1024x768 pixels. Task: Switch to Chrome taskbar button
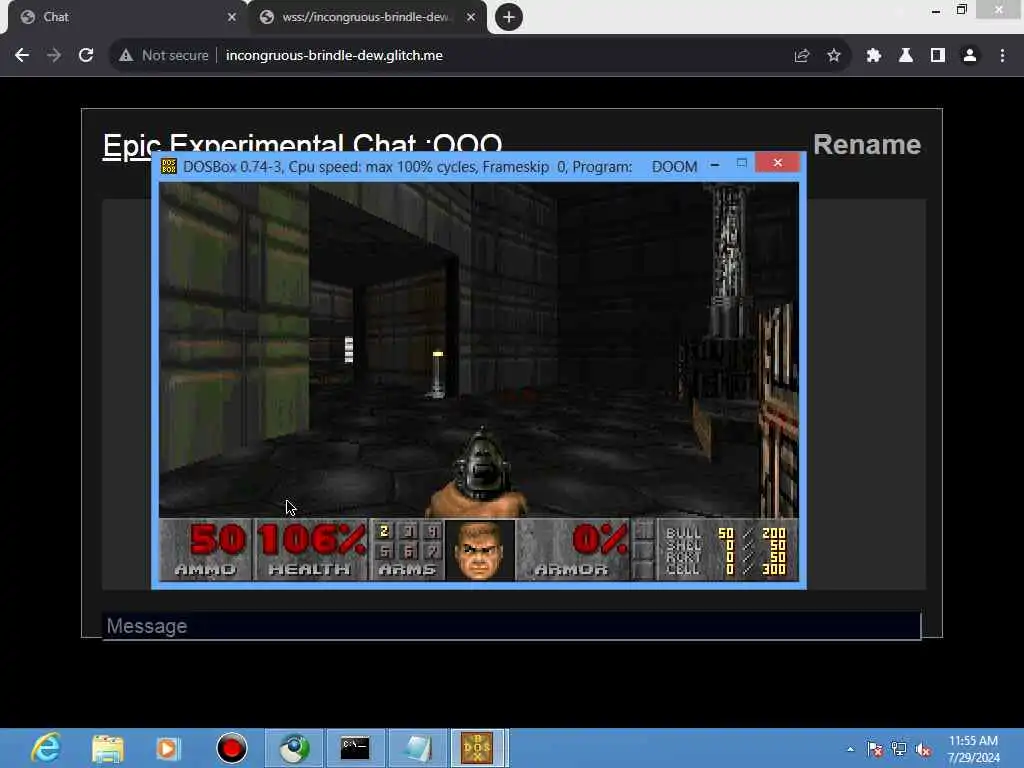point(295,748)
